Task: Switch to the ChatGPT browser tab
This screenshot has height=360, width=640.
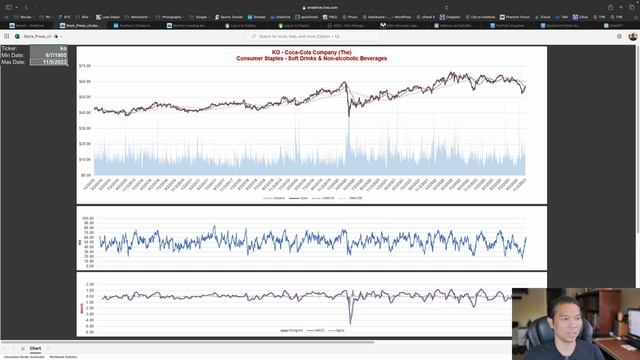Action: pyautogui.click(x=613, y=25)
